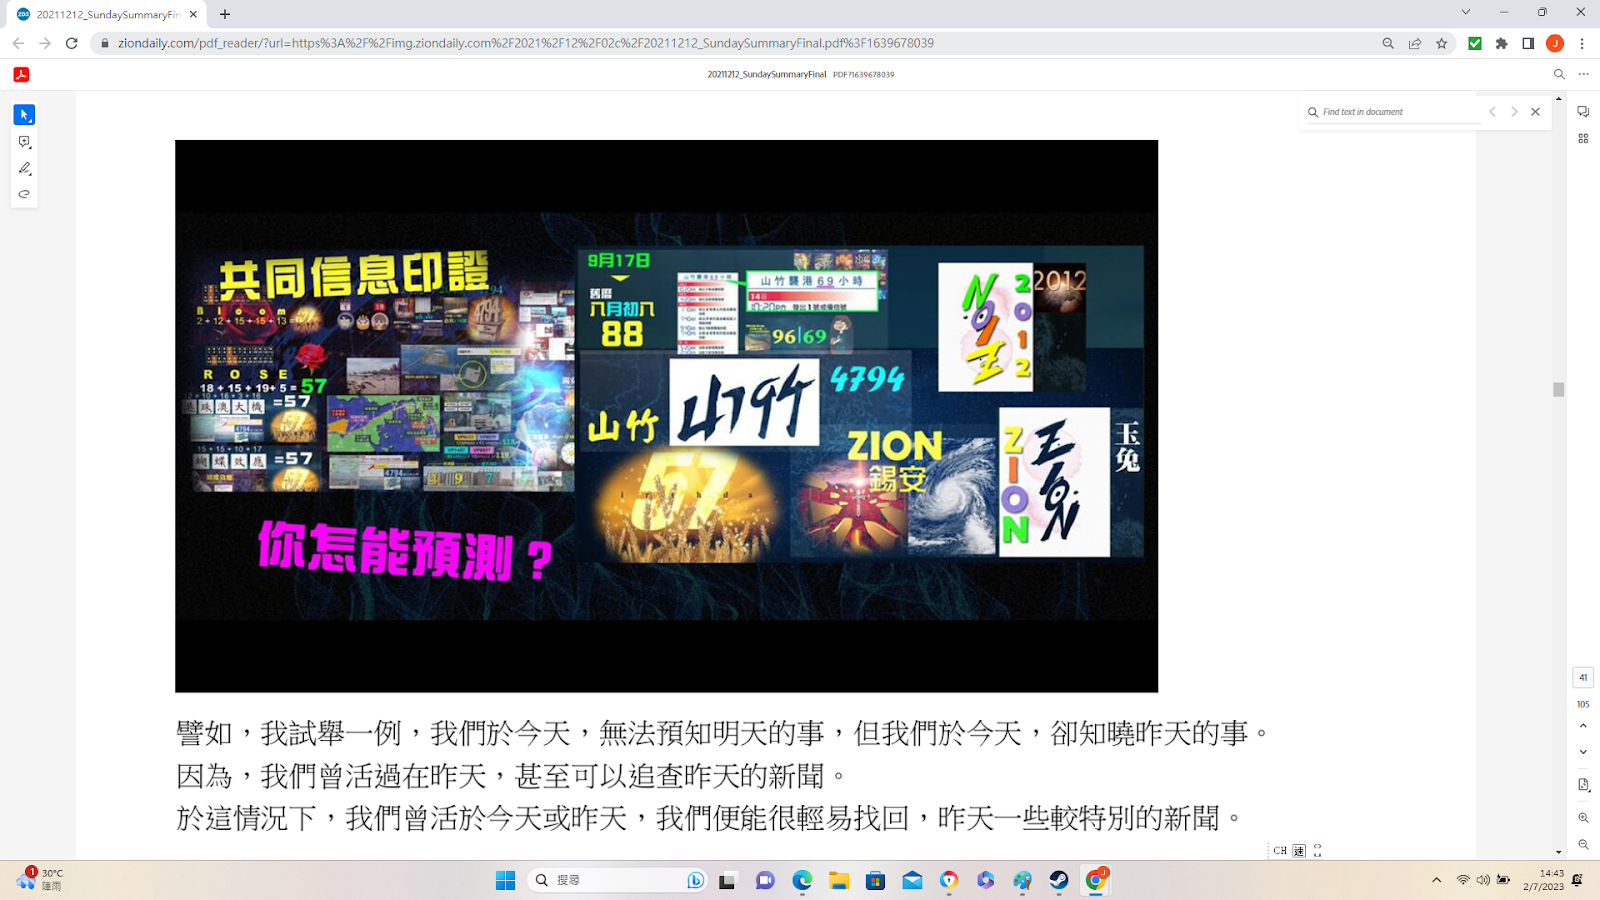
Task: Open the Windows Start menu
Action: point(505,880)
